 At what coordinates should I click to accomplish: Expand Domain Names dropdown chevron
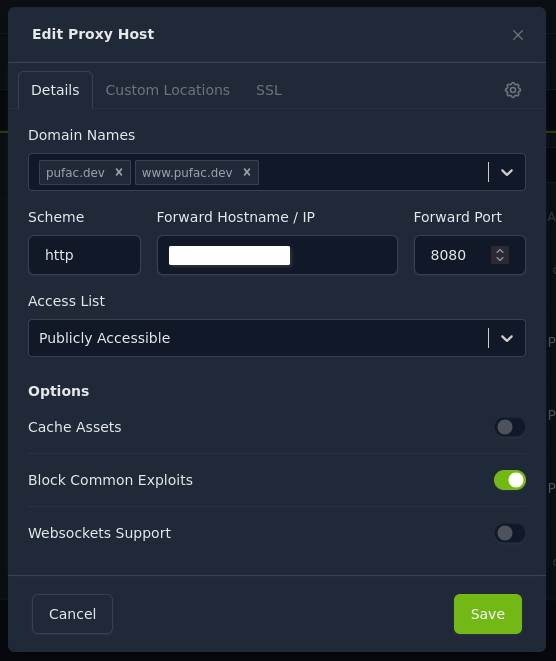click(507, 172)
